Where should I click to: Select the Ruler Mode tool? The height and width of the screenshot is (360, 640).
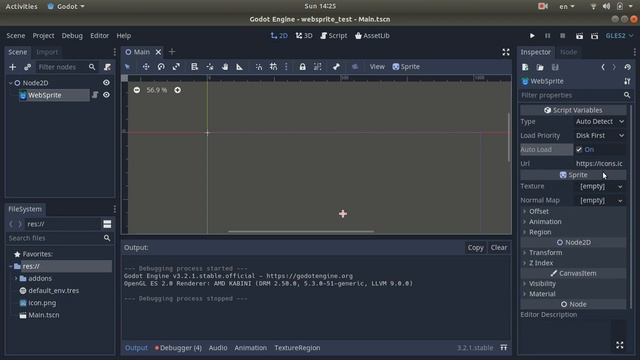coord(240,67)
